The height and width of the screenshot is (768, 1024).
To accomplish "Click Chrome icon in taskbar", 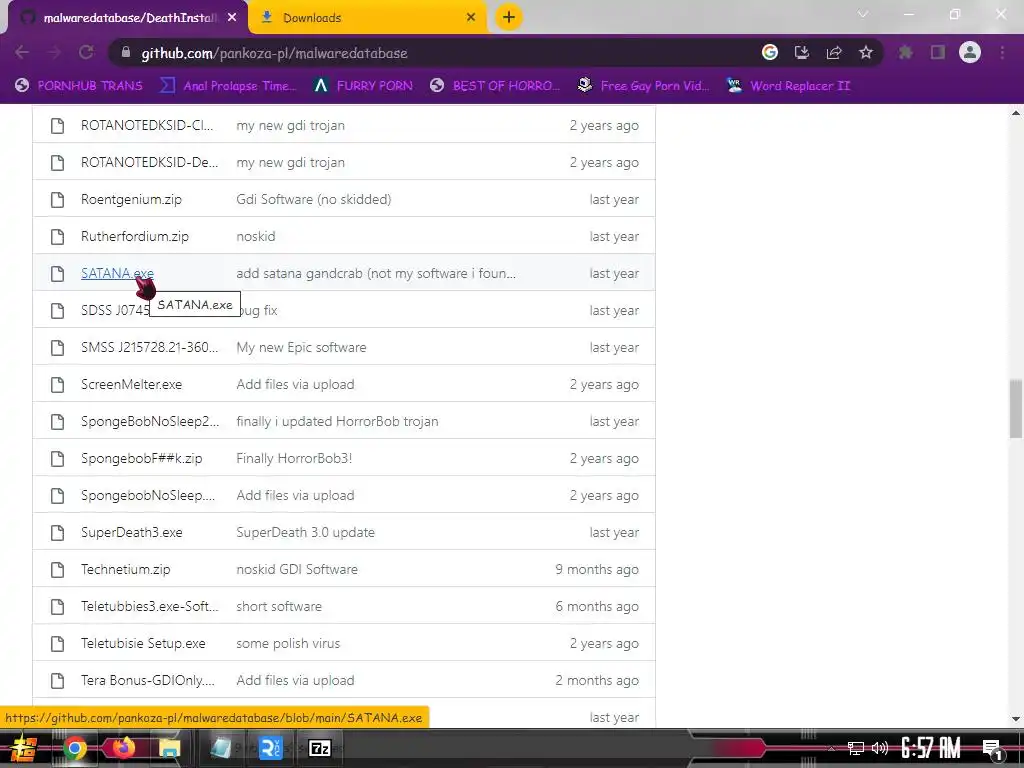I will click(75, 748).
